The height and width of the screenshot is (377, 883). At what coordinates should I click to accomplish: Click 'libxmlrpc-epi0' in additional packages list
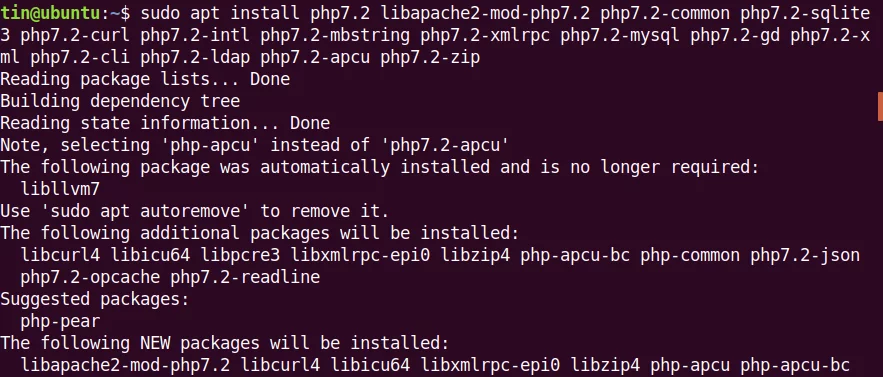[x=360, y=255]
